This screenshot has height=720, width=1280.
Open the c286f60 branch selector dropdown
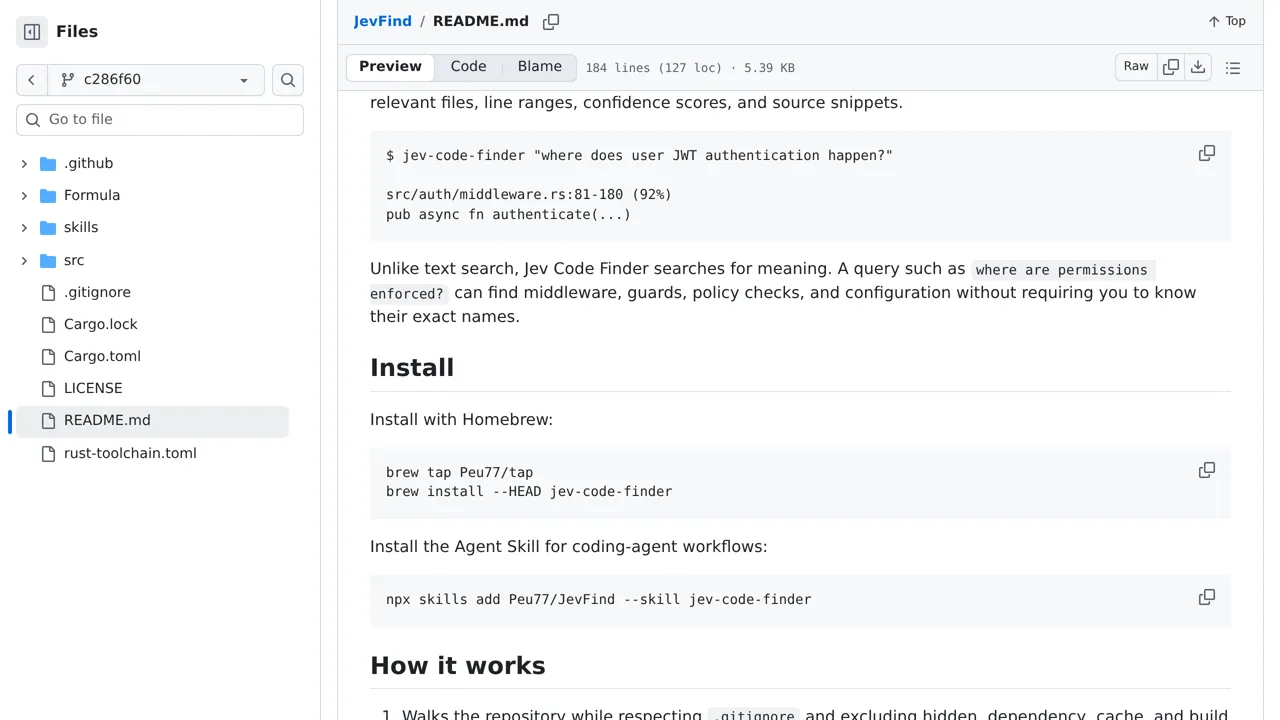point(156,80)
